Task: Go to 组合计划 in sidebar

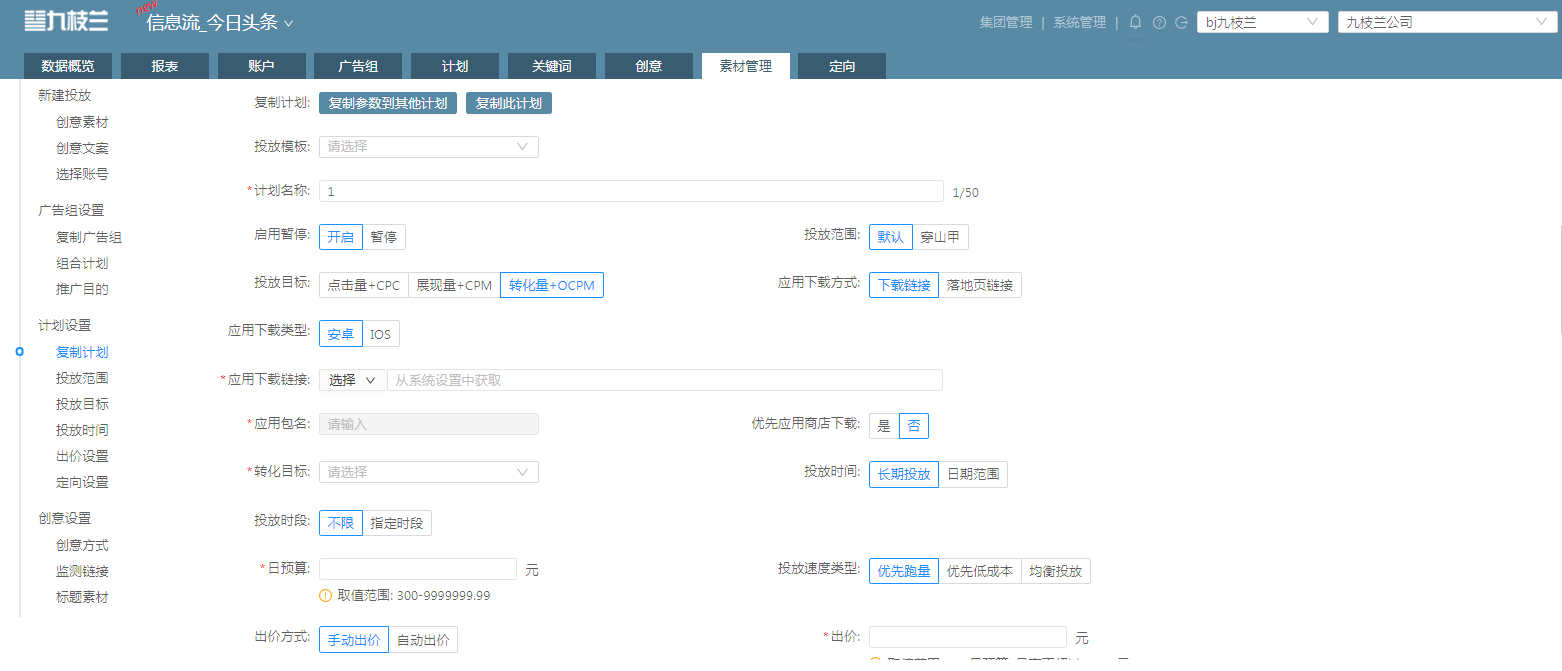Action: 82,264
